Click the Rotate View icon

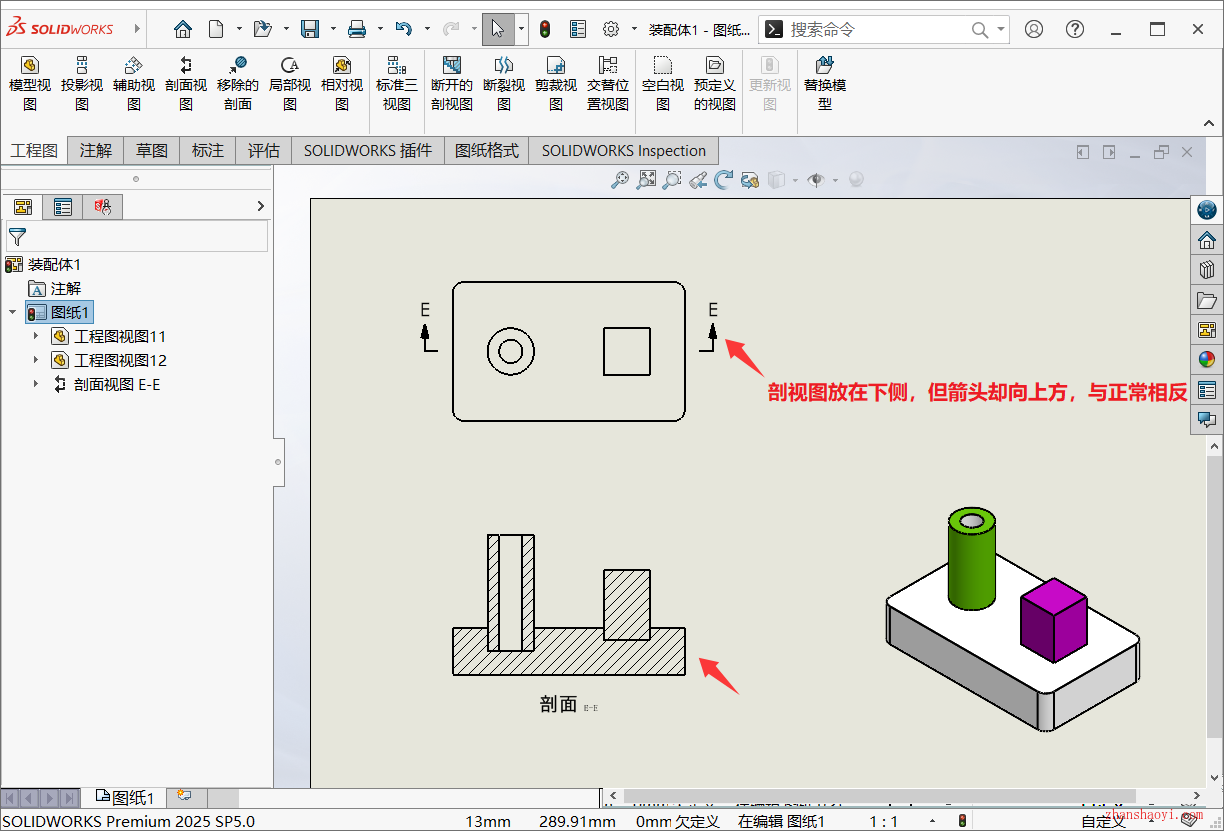click(x=724, y=180)
